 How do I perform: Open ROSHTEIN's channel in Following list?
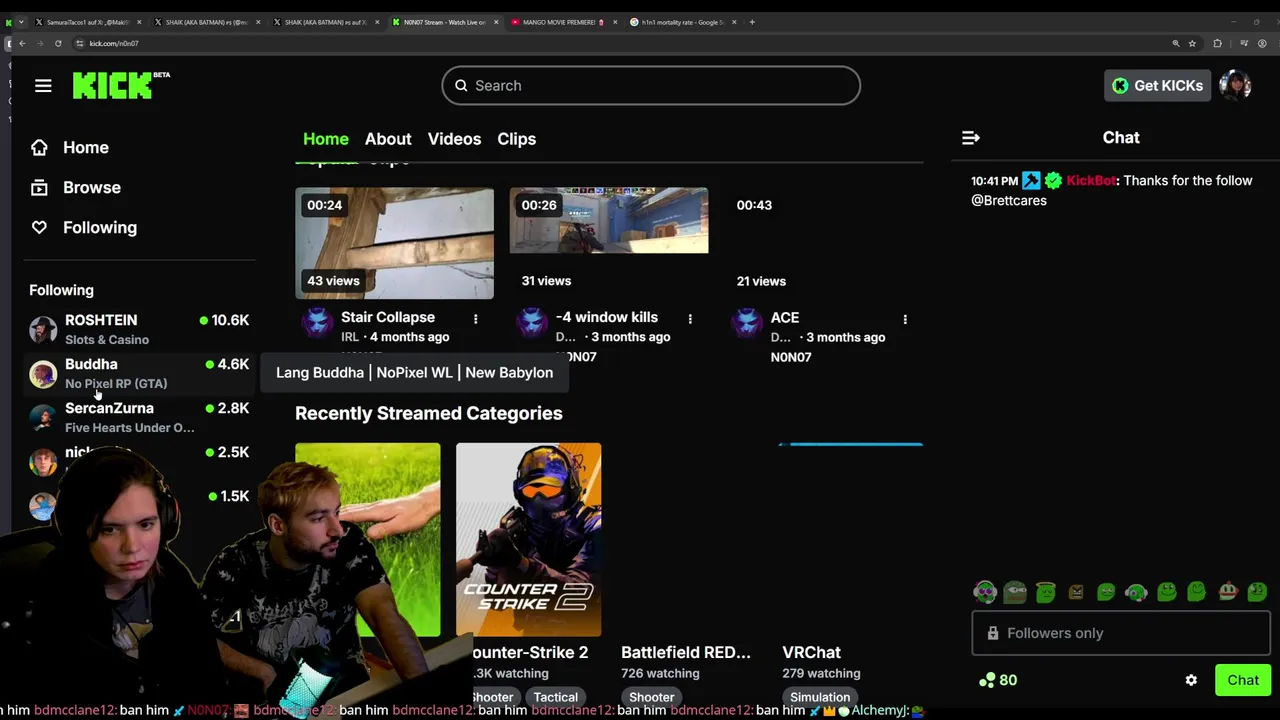coord(140,329)
